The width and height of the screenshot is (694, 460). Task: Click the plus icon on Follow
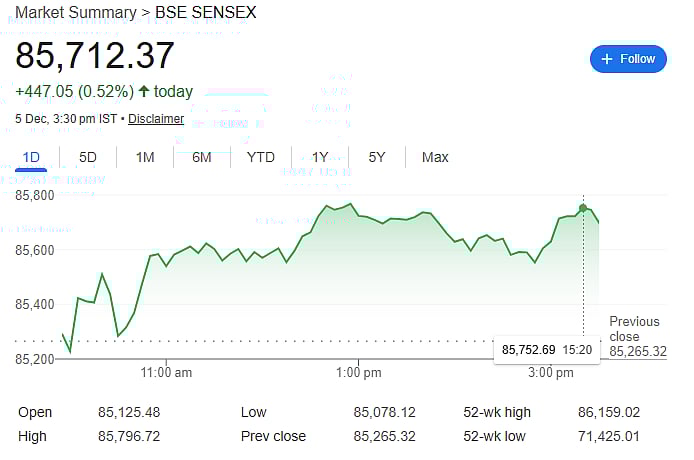coord(605,59)
